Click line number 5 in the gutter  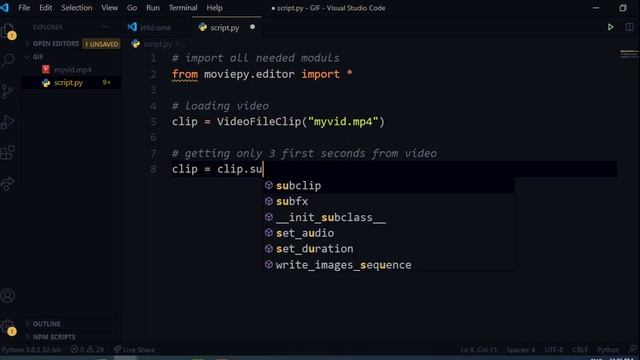tap(153, 122)
